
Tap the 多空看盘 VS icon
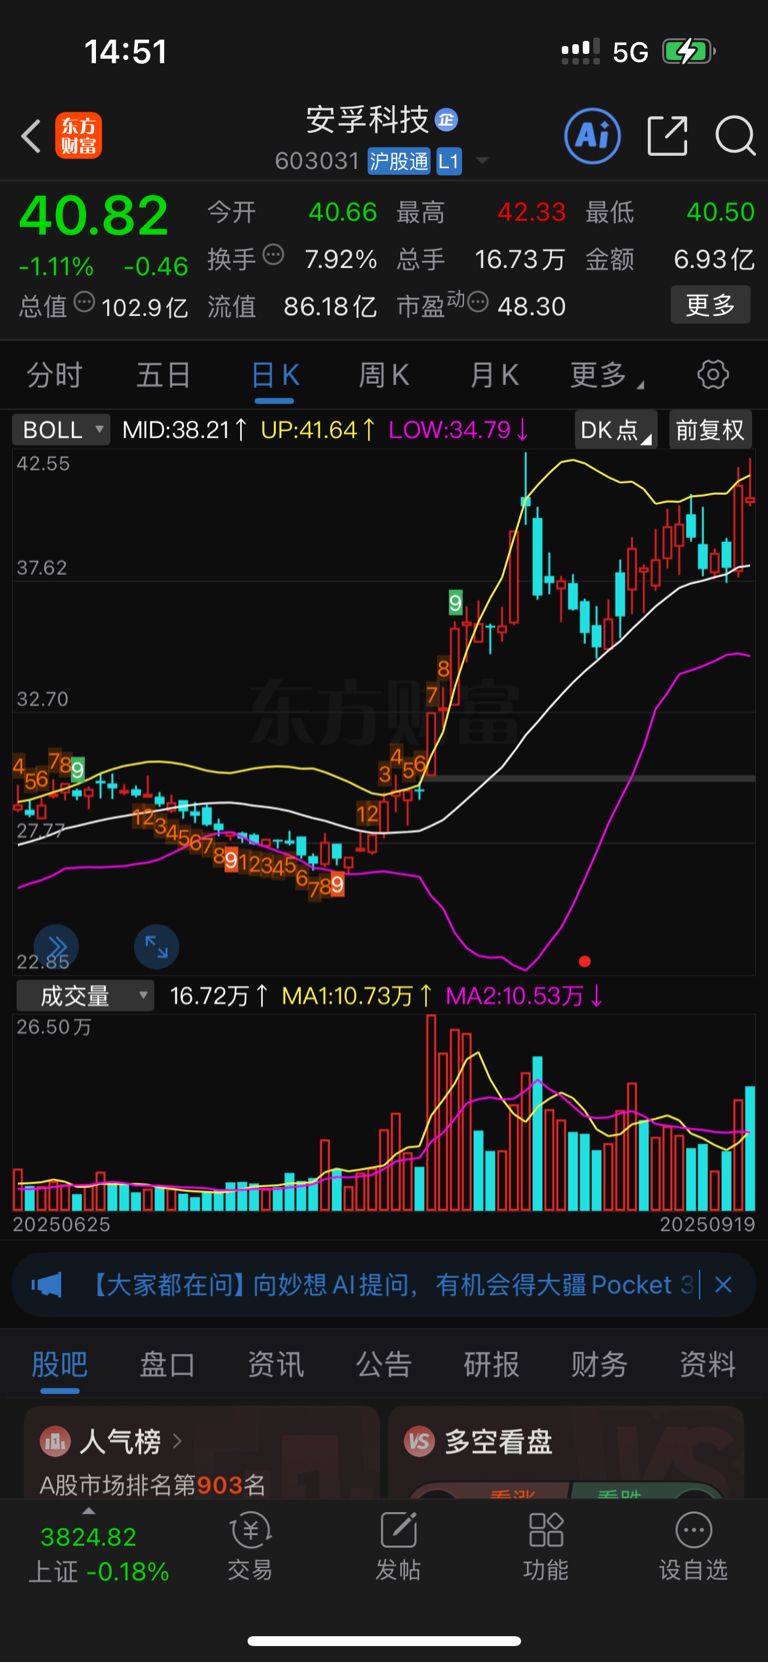pos(419,1441)
